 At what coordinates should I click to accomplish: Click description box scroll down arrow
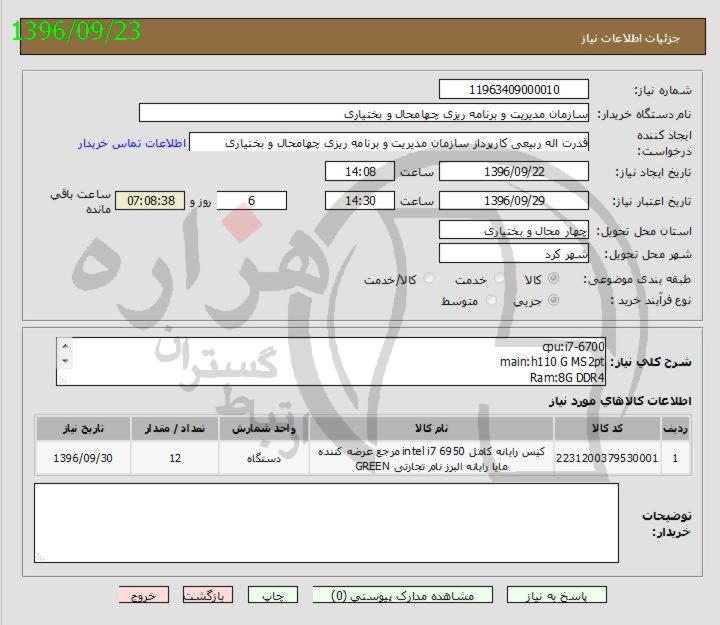65,361
